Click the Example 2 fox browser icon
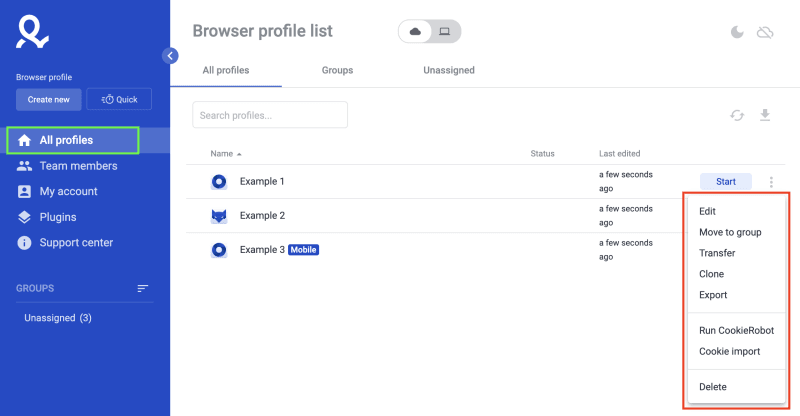Screen dimensions: 800x416 point(219,216)
